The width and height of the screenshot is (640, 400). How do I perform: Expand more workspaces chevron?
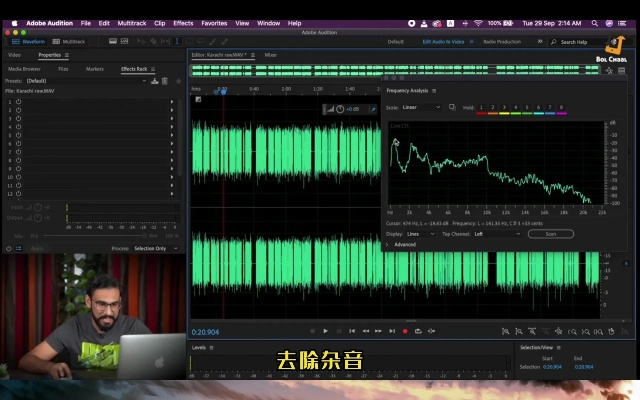click(540, 41)
